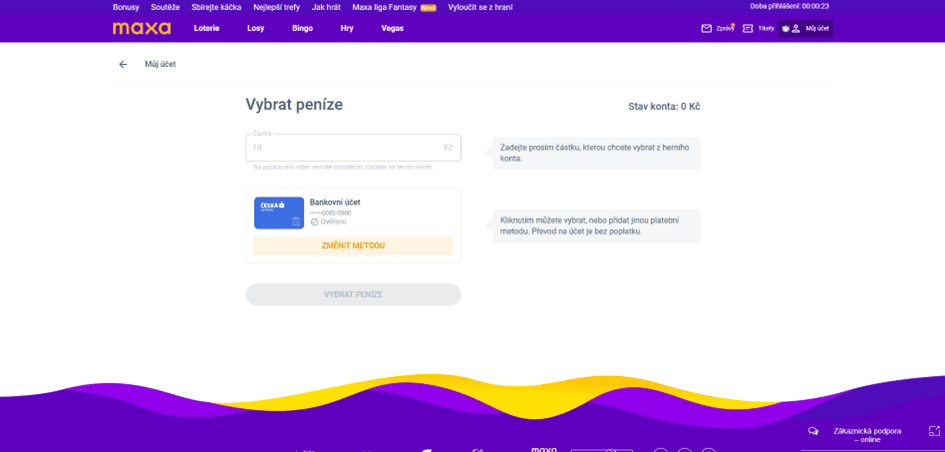Click the Zákaznická podpora – online label
The image size is (945, 452).
click(867, 435)
